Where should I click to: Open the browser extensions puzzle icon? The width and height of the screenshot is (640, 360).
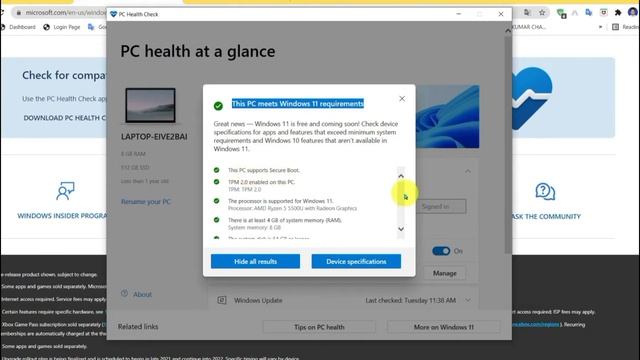[x=618, y=13]
